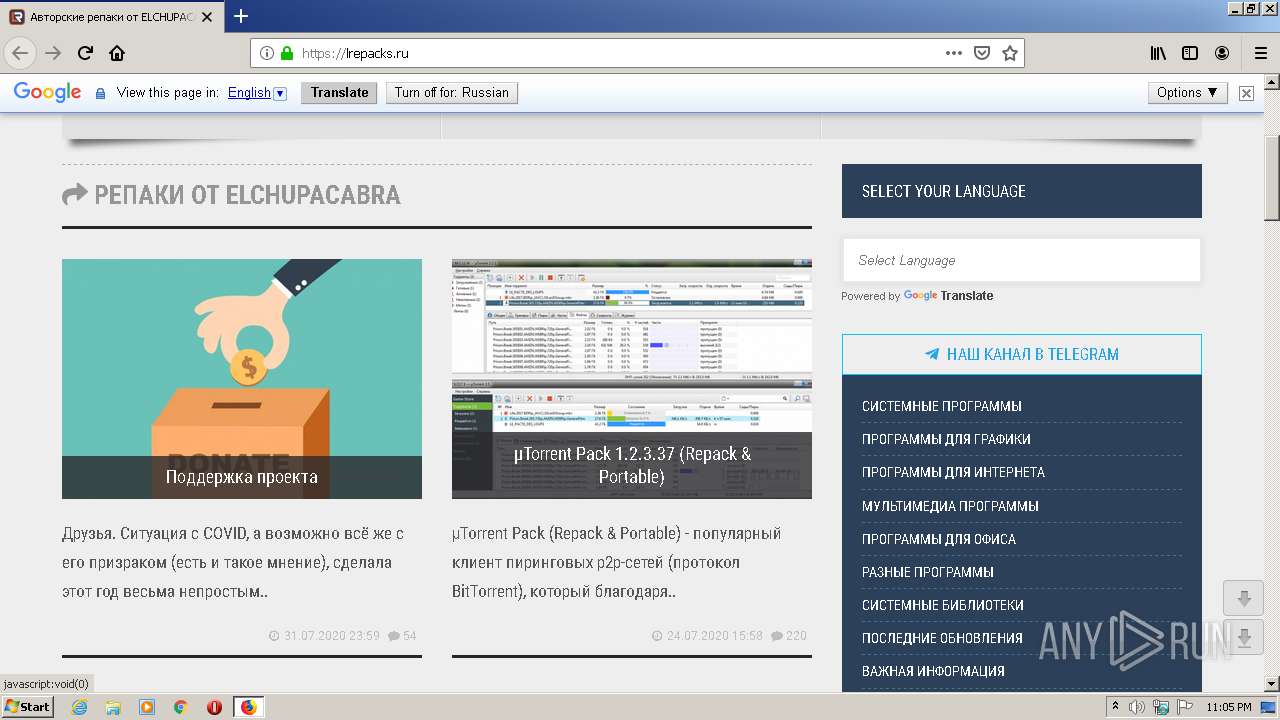Open translate Options dropdown

click(1187, 92)
